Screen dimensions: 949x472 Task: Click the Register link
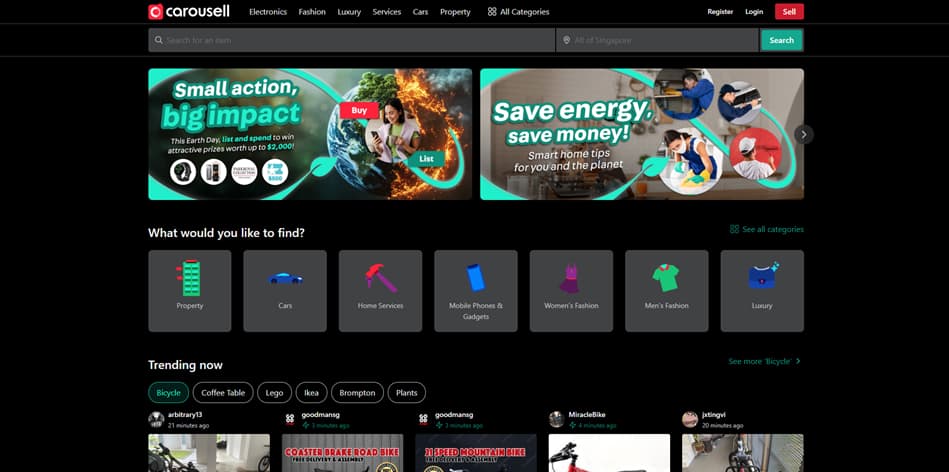(720, 11)
